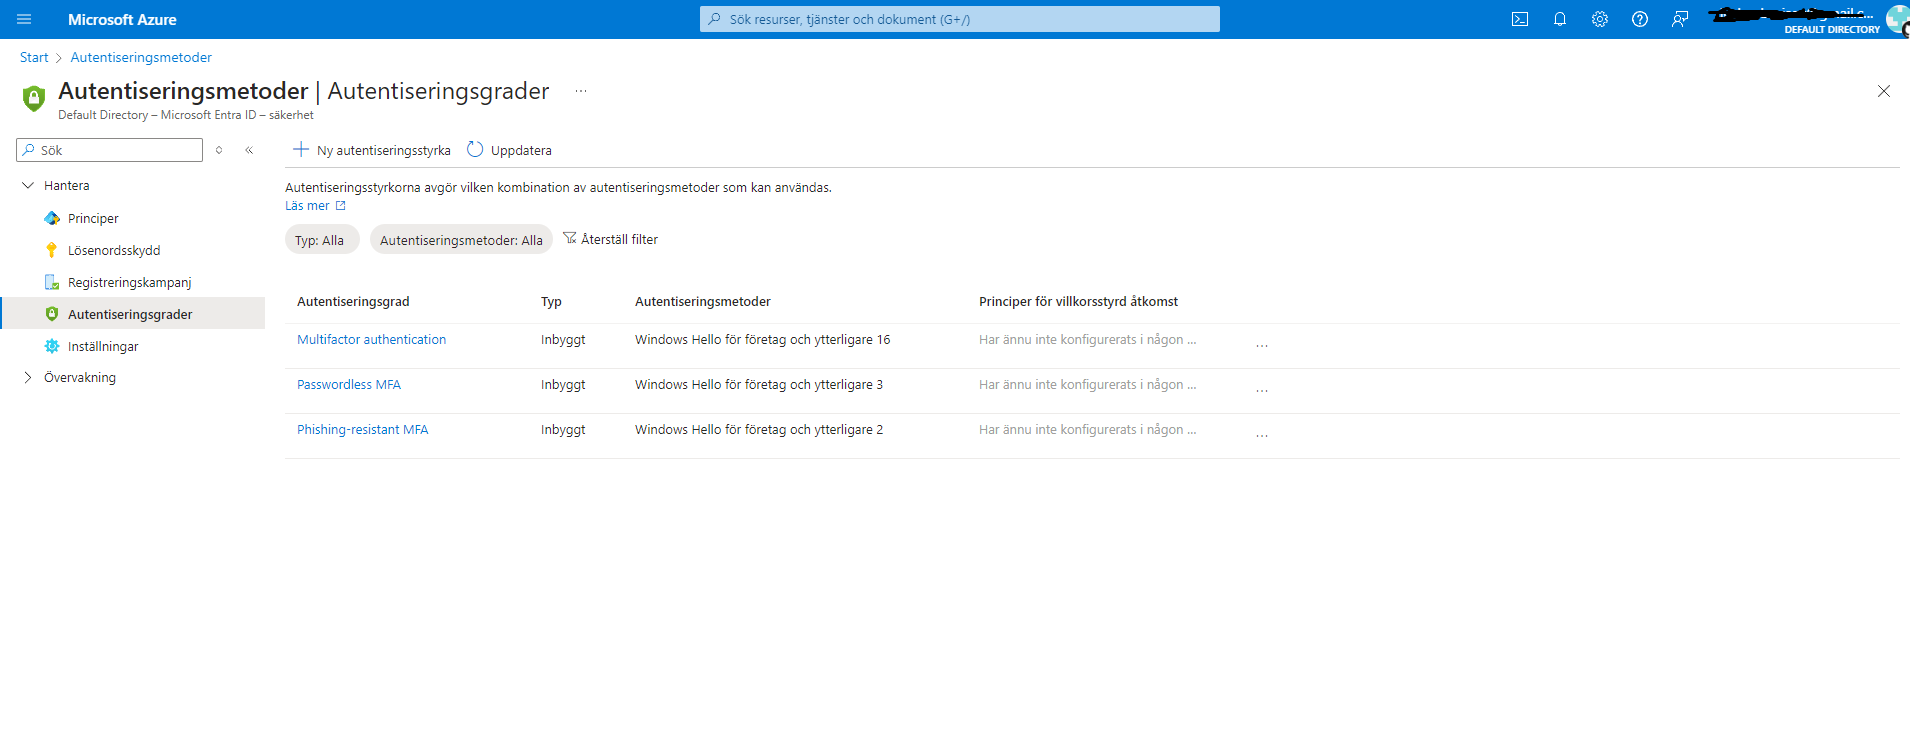Open Principer in the sidebar
Screen dimensions: 1910x755
coord(93,218)
